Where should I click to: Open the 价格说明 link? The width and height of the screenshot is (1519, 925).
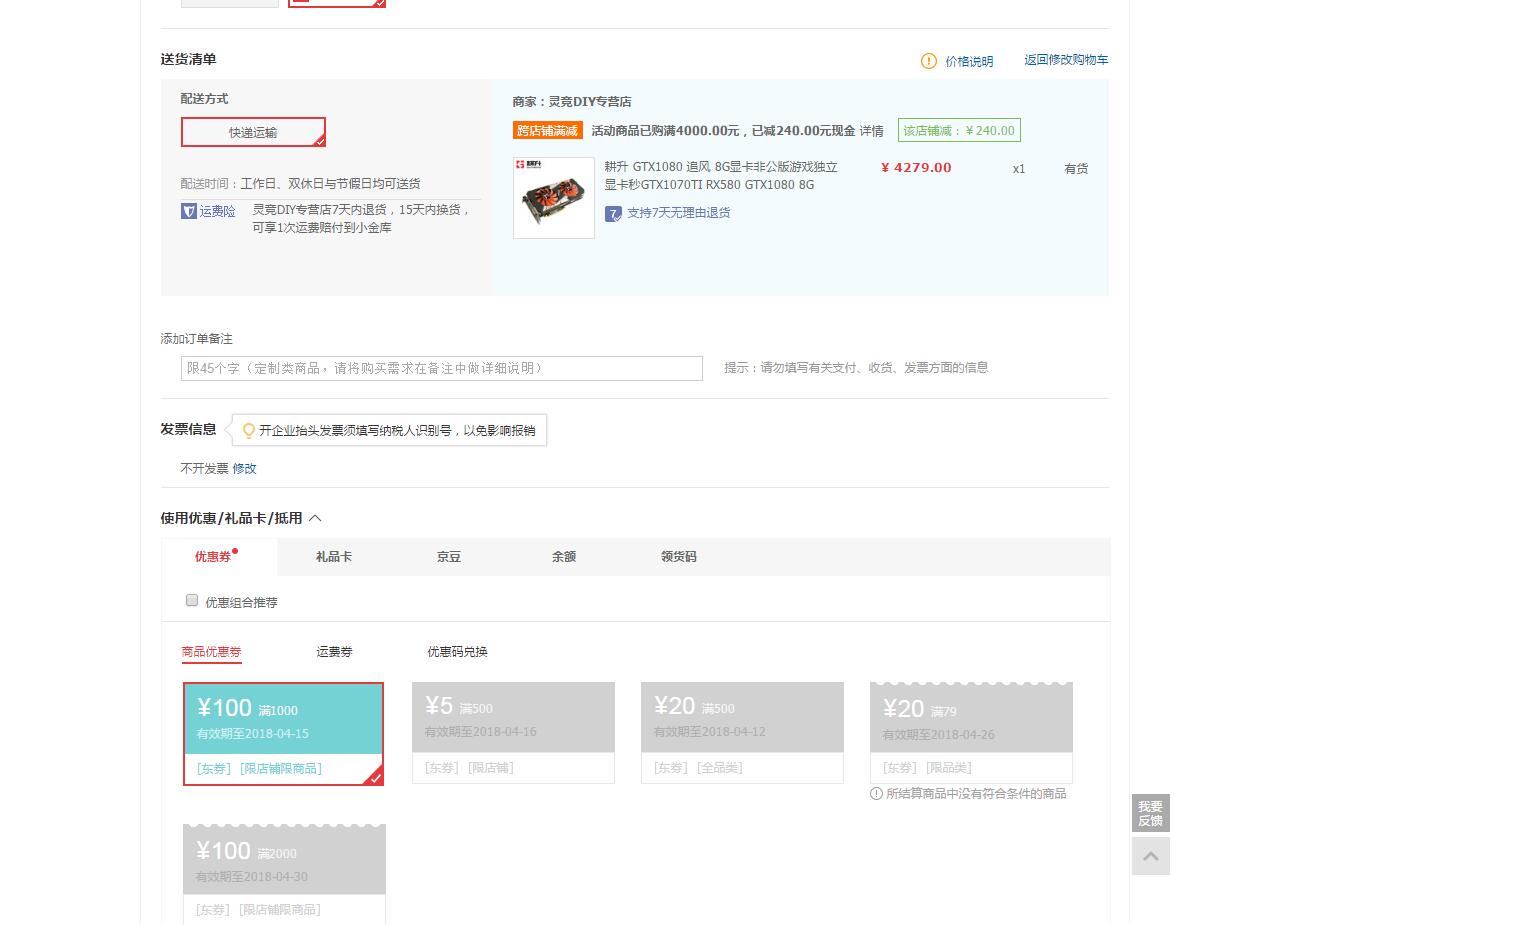(x=969, y=61)
